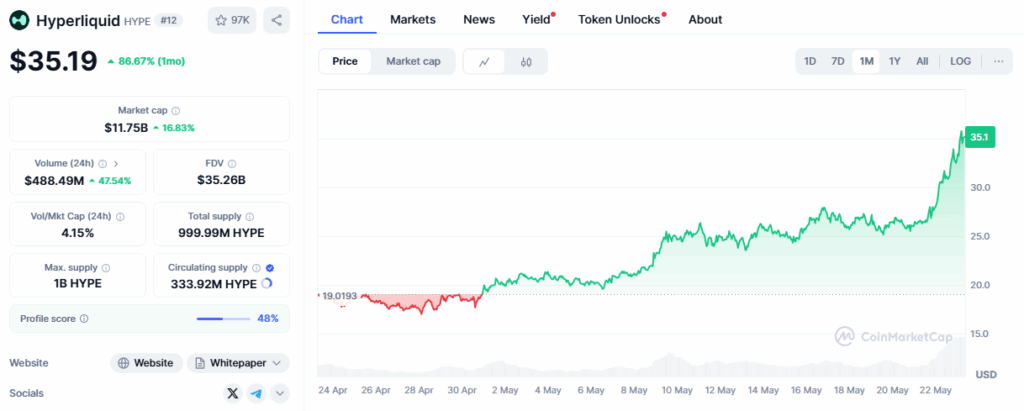
Task: Click Total supply info icon
Action: click(x=249, y=216)
